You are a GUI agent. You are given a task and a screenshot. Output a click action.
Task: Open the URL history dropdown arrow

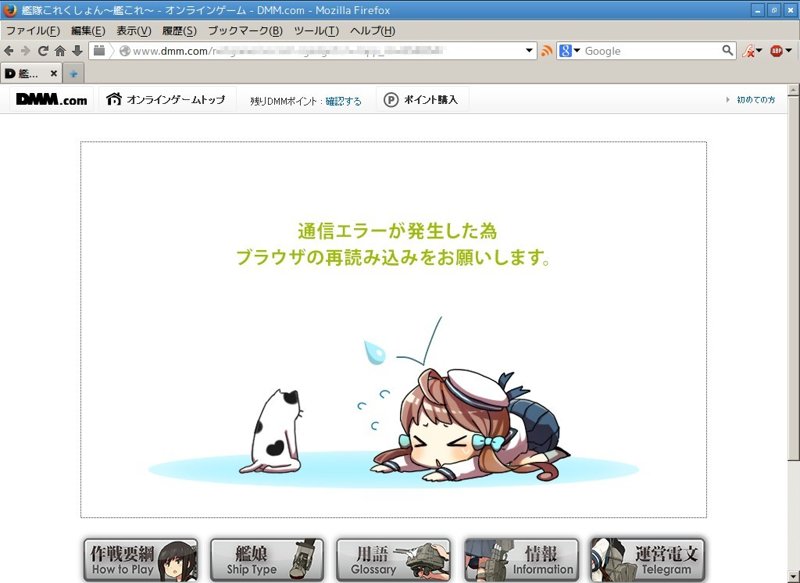click(x=529, y=50)
